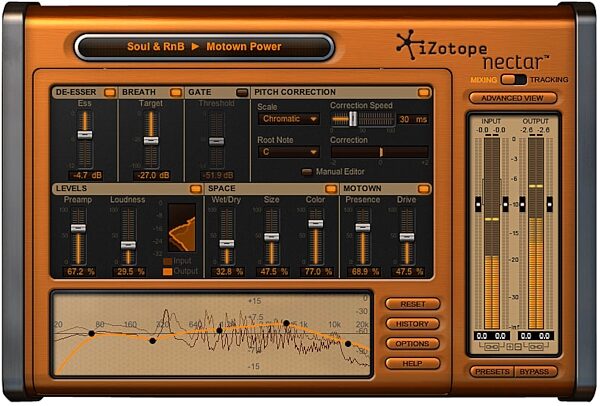Click the input gain readout 0.0 0.0
The height and width of the screenshot is (406, 600).
491,336
